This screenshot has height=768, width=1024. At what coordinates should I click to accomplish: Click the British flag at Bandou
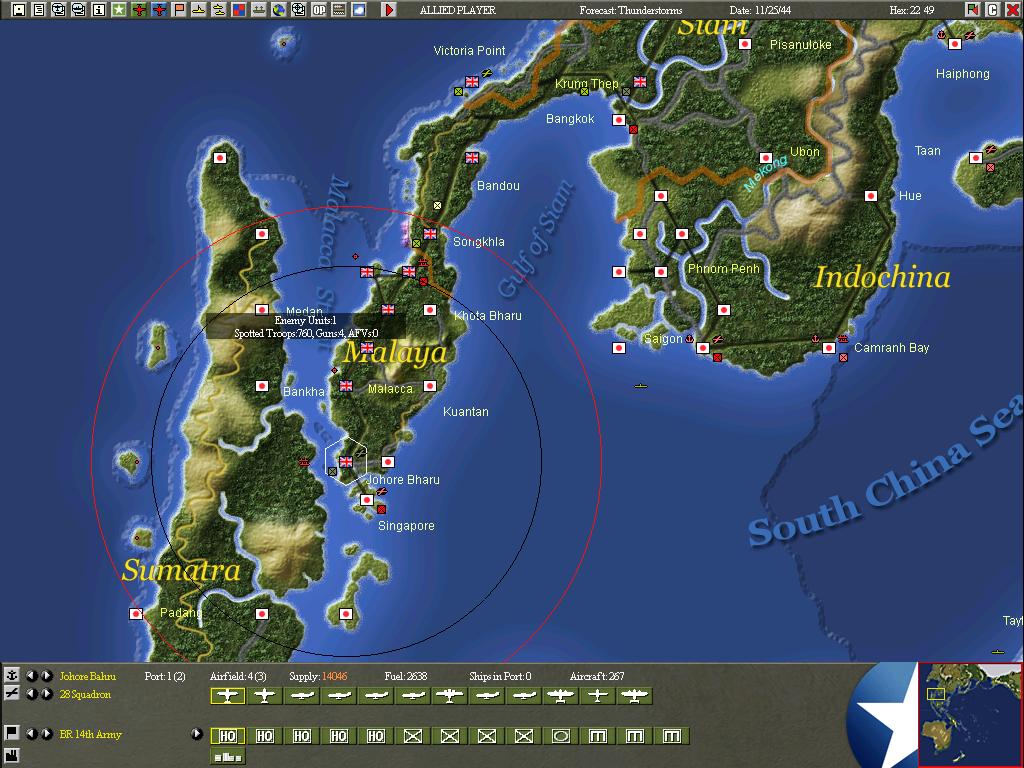pyautogui.click(x=472, y=157)
